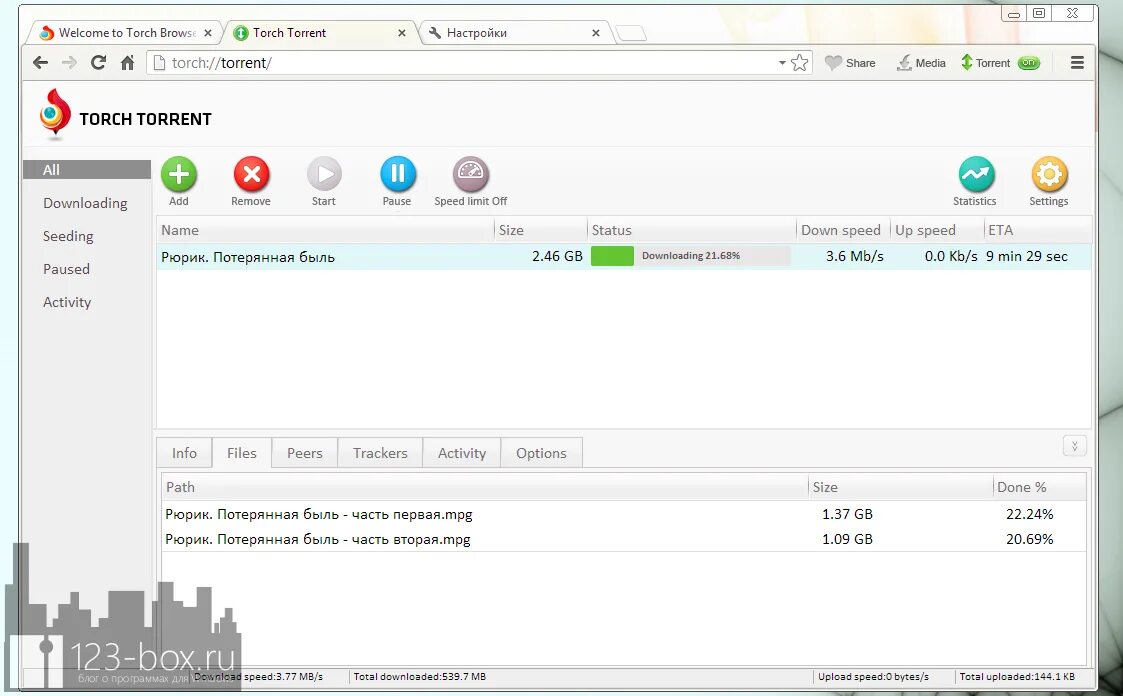Reload the page with refresh icon
Image resolution: width=1123 pixels, height=696 pixels.
(98, 63)
